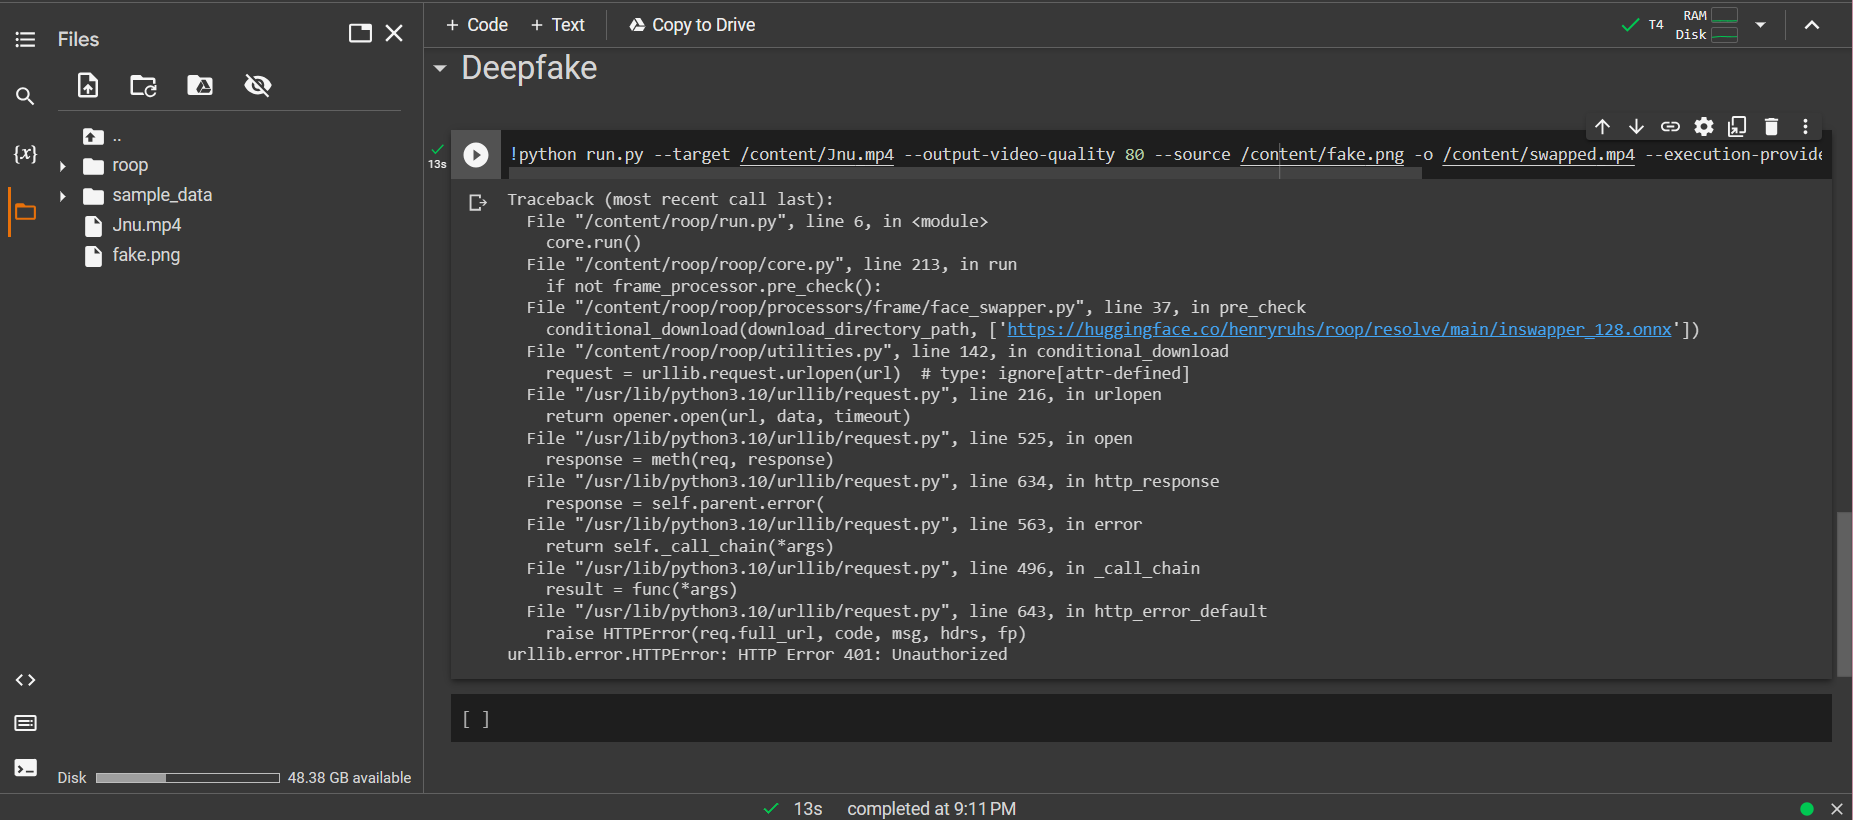Screen dimensions: 1853x820
Task: Open the inswapper_128.onnx huggingface link
Action: click(x=1338, y=330)
